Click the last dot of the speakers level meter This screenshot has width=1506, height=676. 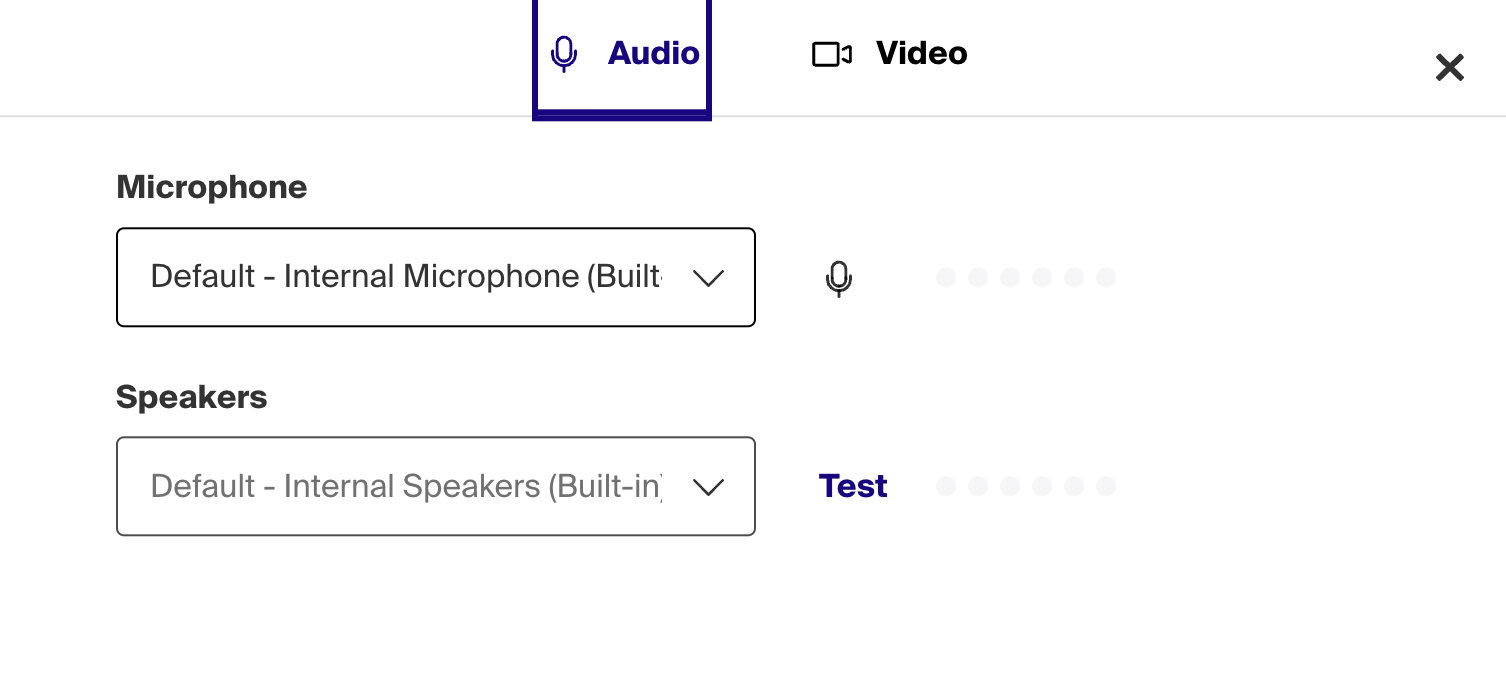tap(1105, 486)
